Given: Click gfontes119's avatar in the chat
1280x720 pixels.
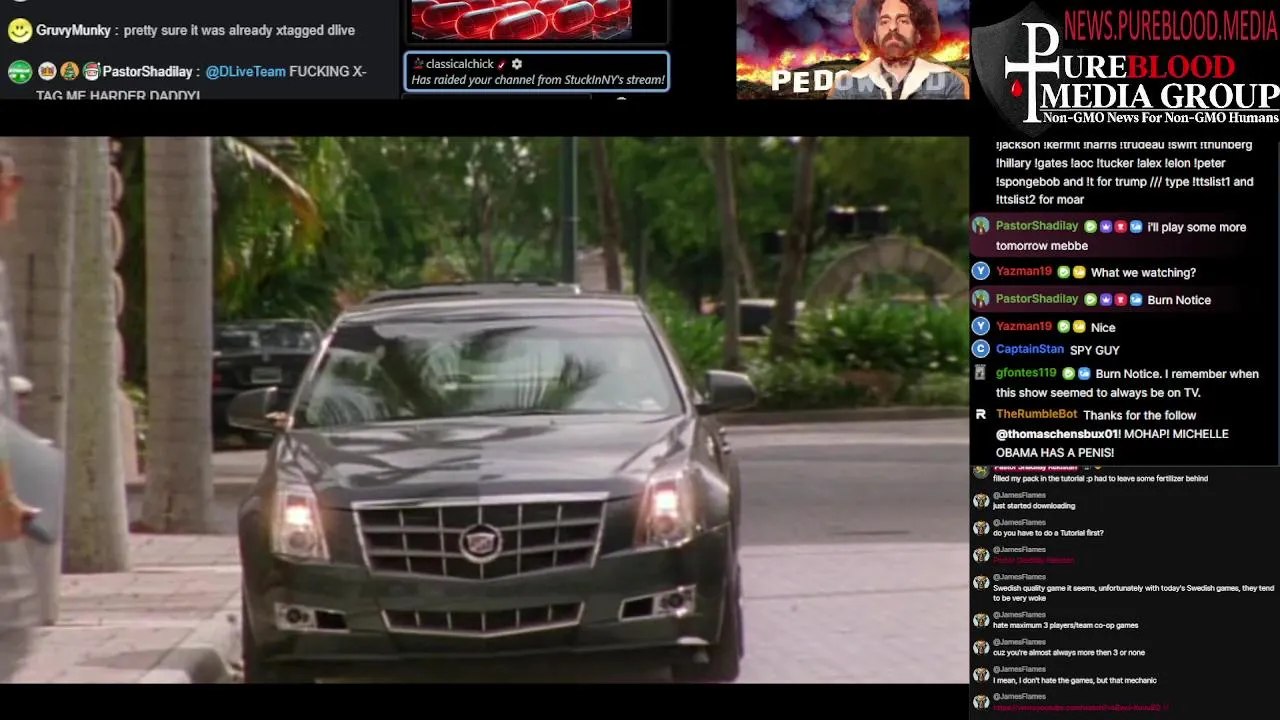Looking at the screenshot, I should (x=981, y=373).
